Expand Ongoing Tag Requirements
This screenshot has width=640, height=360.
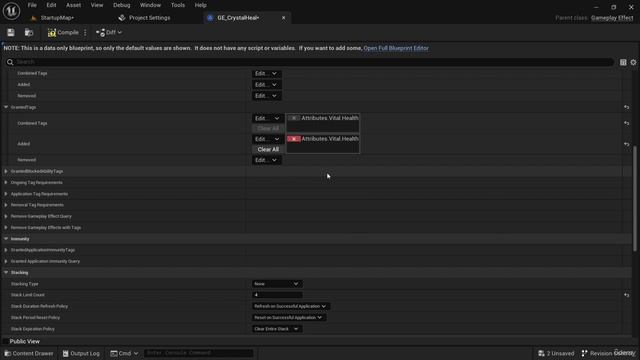coord(6,182)
